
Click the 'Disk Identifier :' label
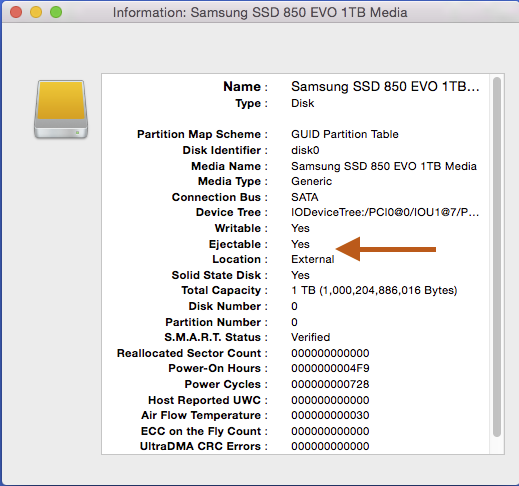pyautogui.click(x=225, y=150)
